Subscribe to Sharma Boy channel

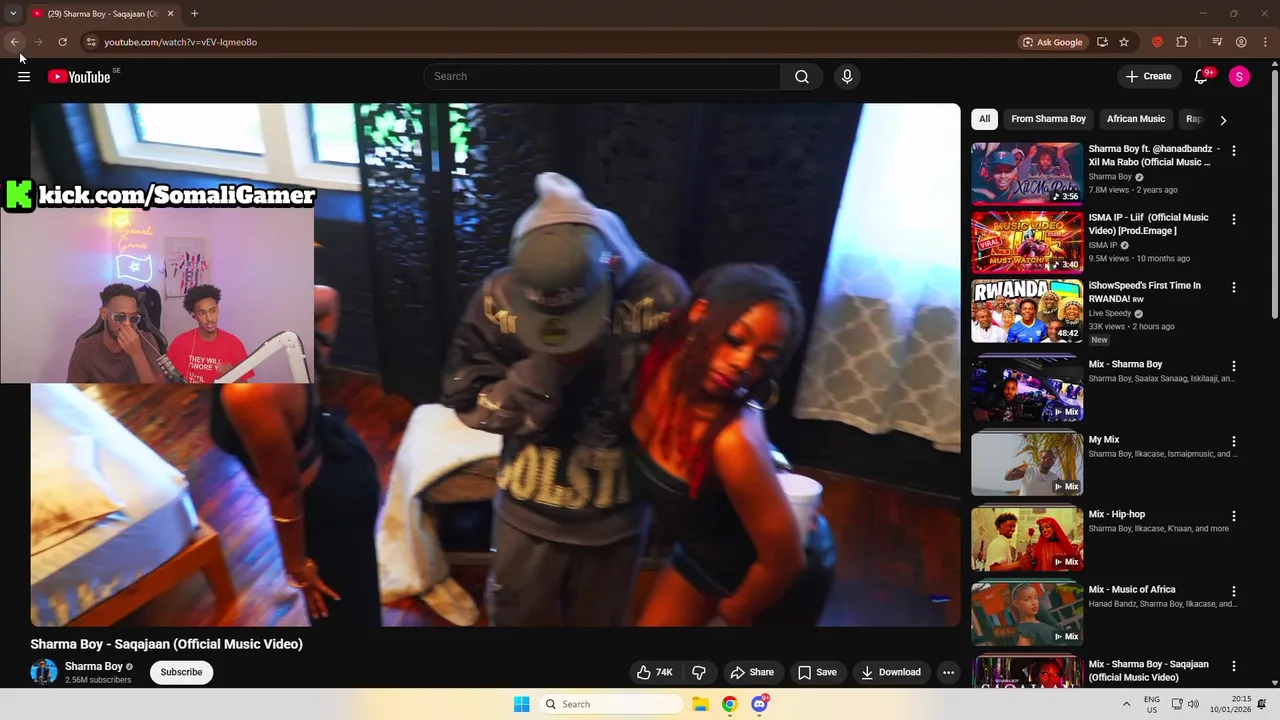pos(181,672)
